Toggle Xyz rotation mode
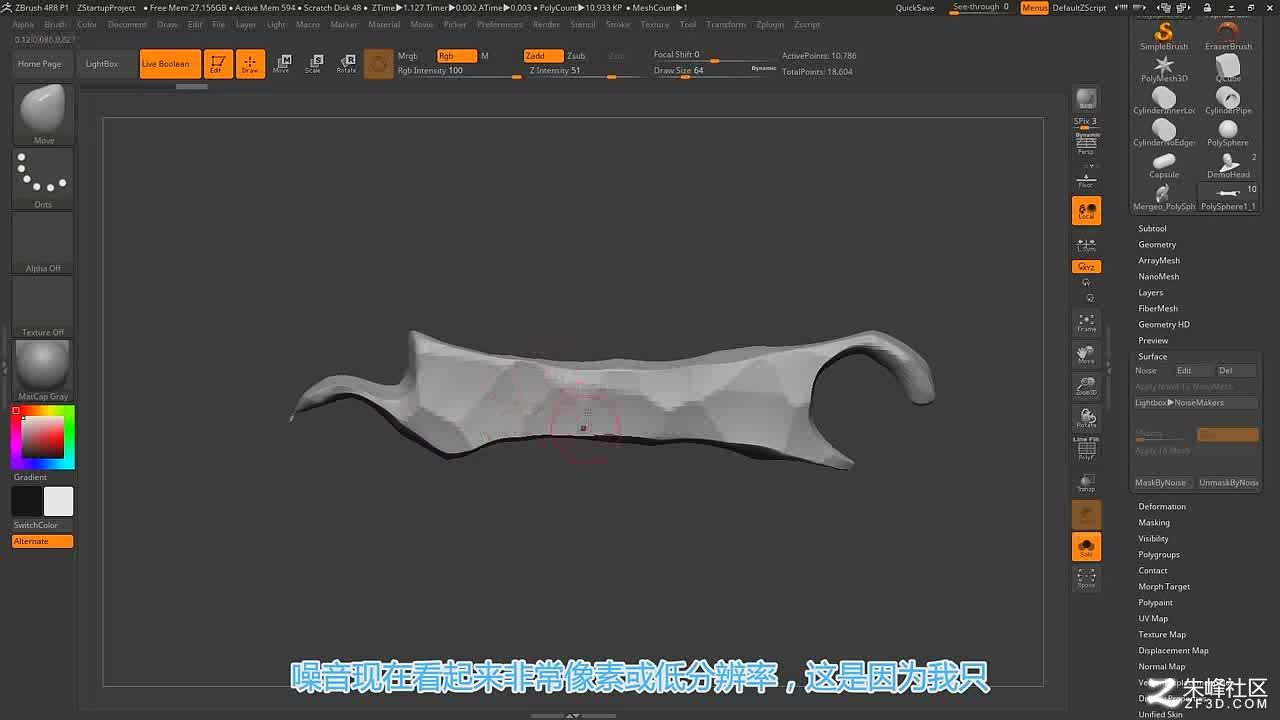Viewport: 1280px width, 720px height. point(1086,267)
